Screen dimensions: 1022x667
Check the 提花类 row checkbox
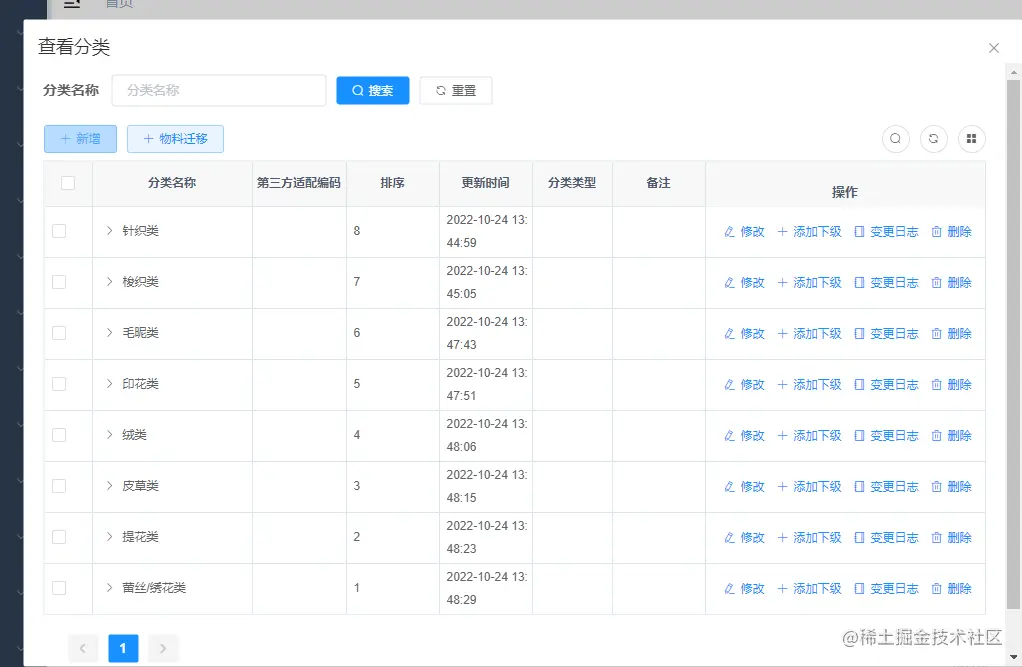point(59,537)
